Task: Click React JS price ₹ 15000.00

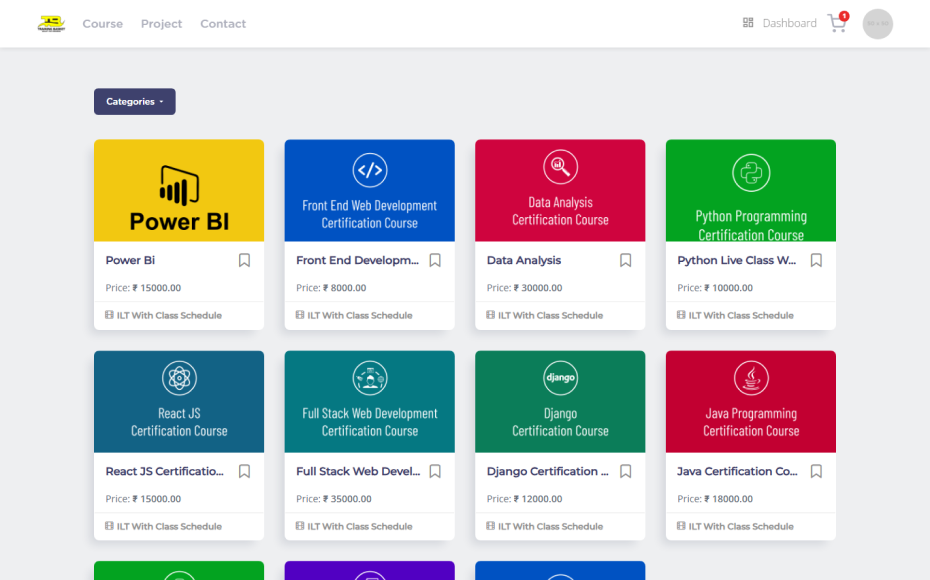Action: pos(157,499)
